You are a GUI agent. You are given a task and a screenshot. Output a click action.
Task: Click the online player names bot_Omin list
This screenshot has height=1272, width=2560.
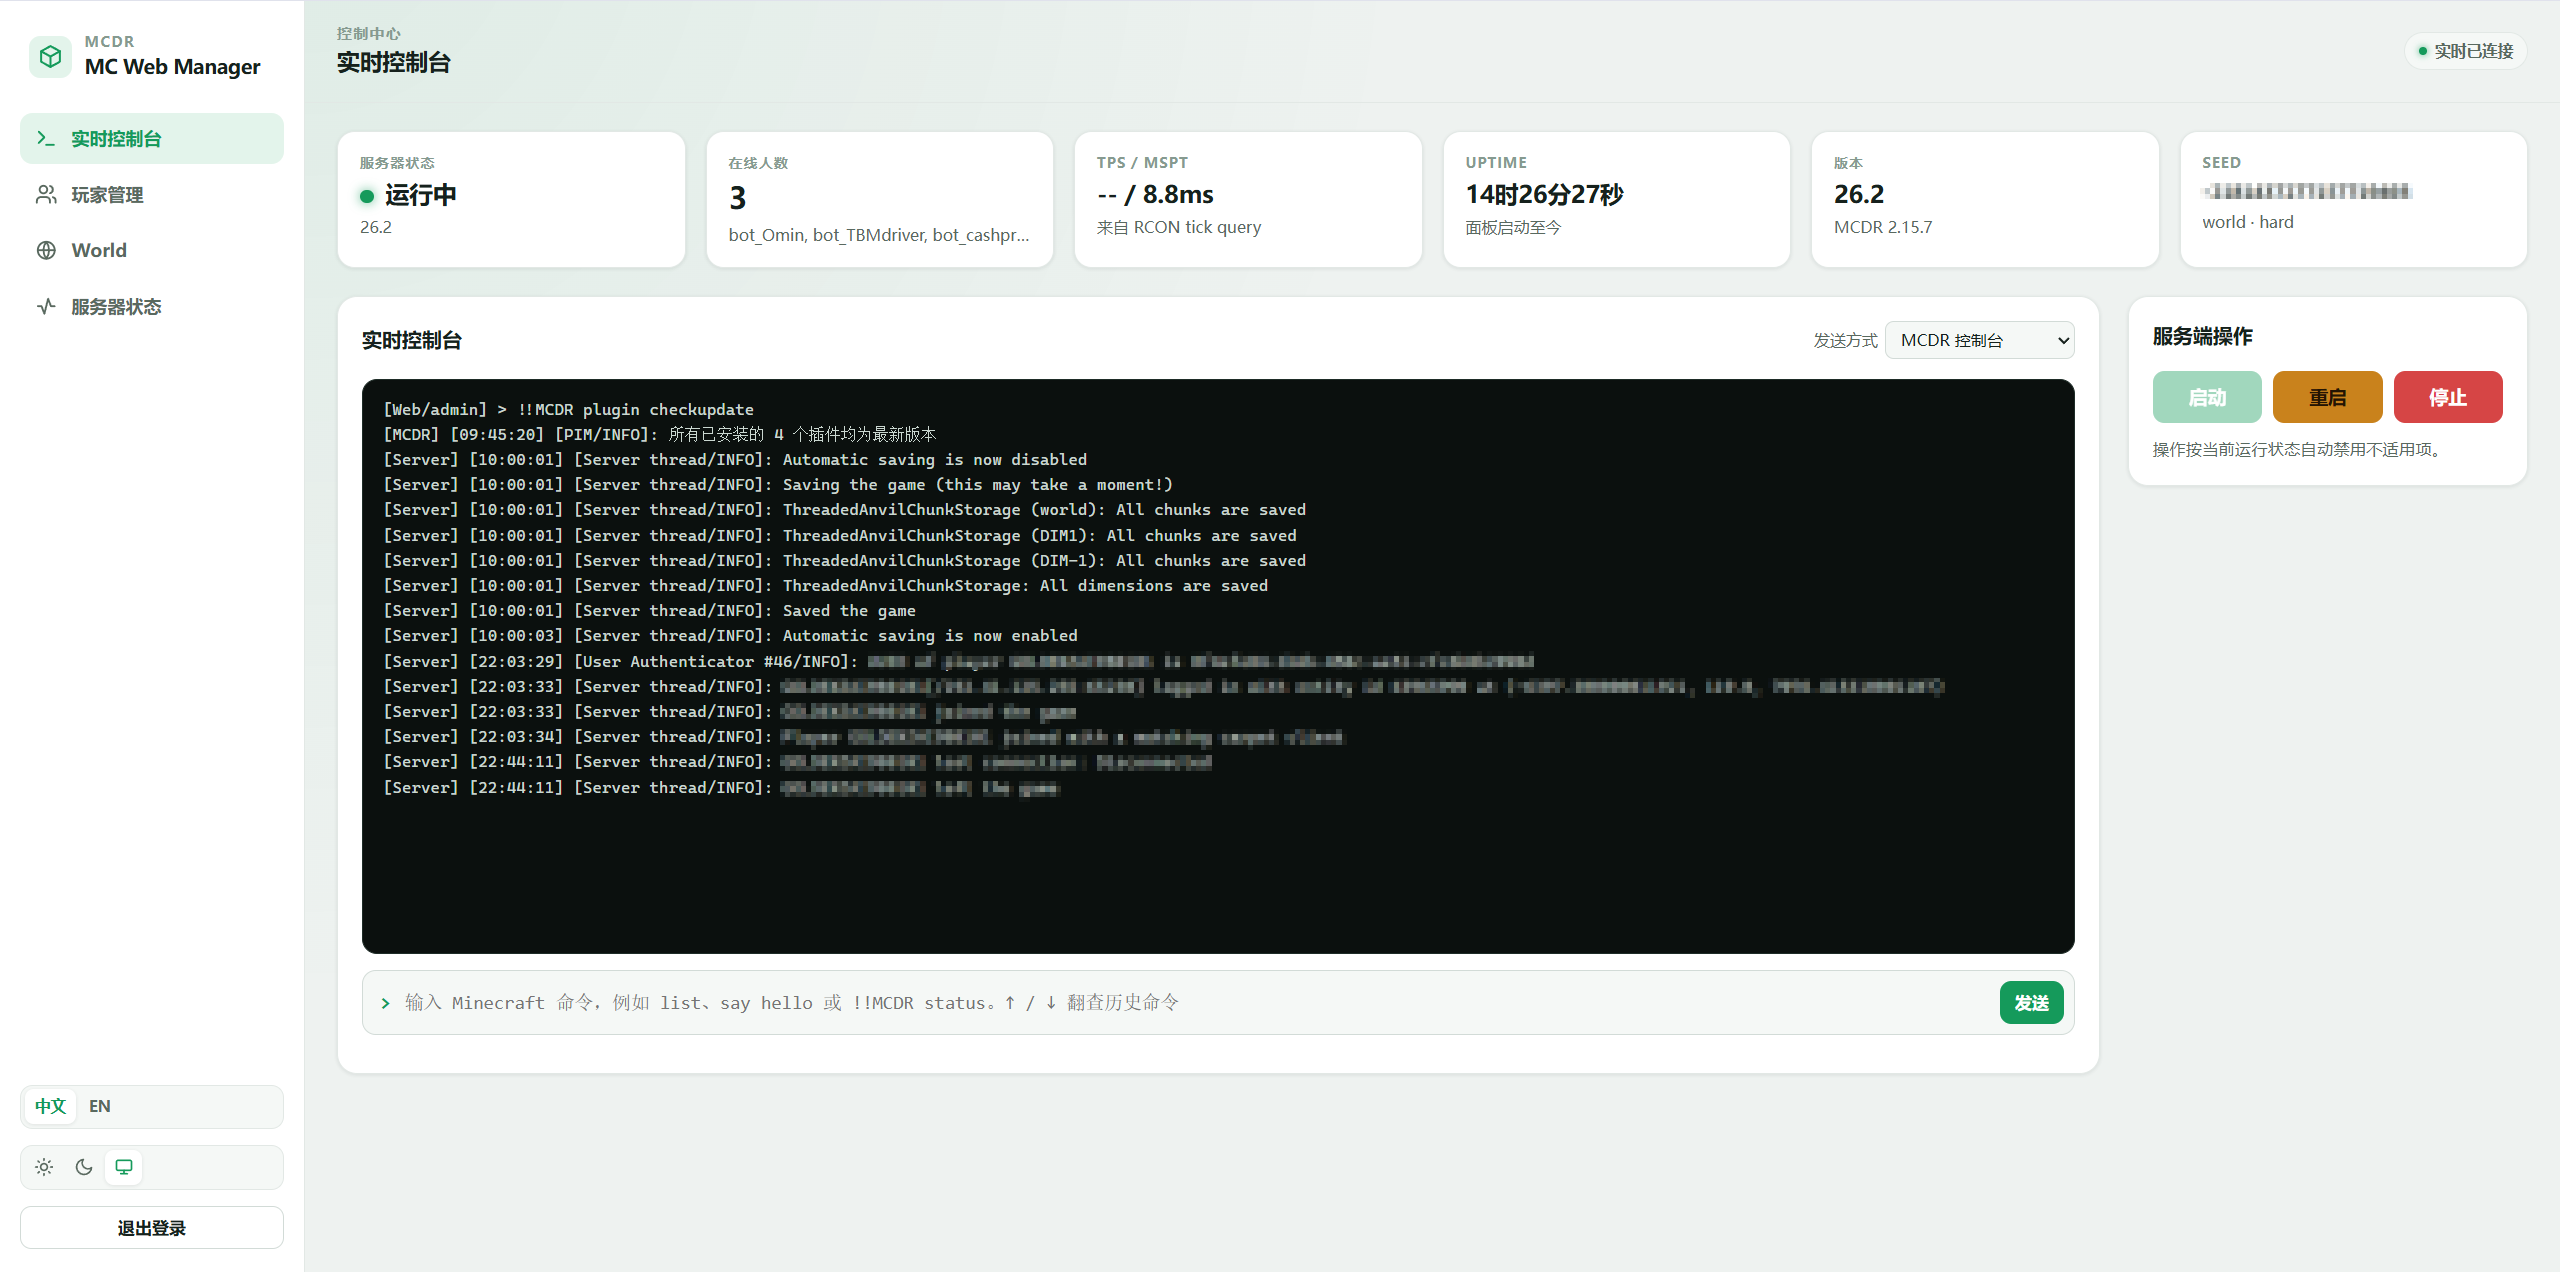pyautogui.click(x=879, y=235)
